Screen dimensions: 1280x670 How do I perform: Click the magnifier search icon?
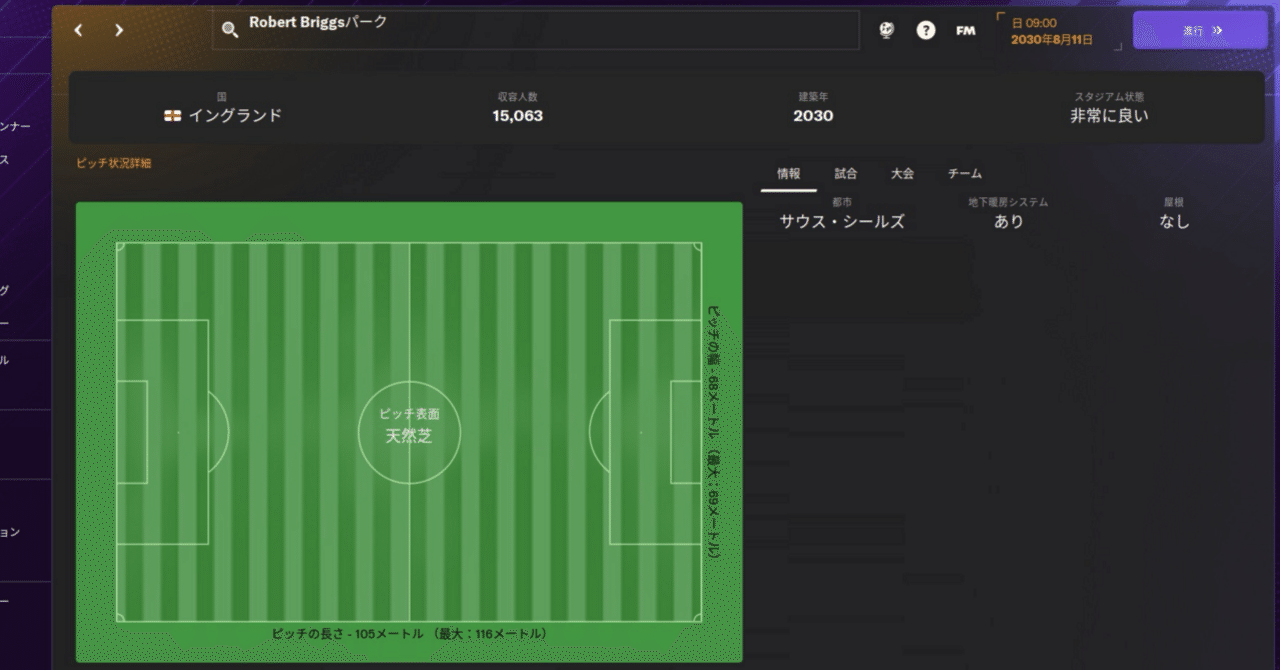(x=230, y=31)
